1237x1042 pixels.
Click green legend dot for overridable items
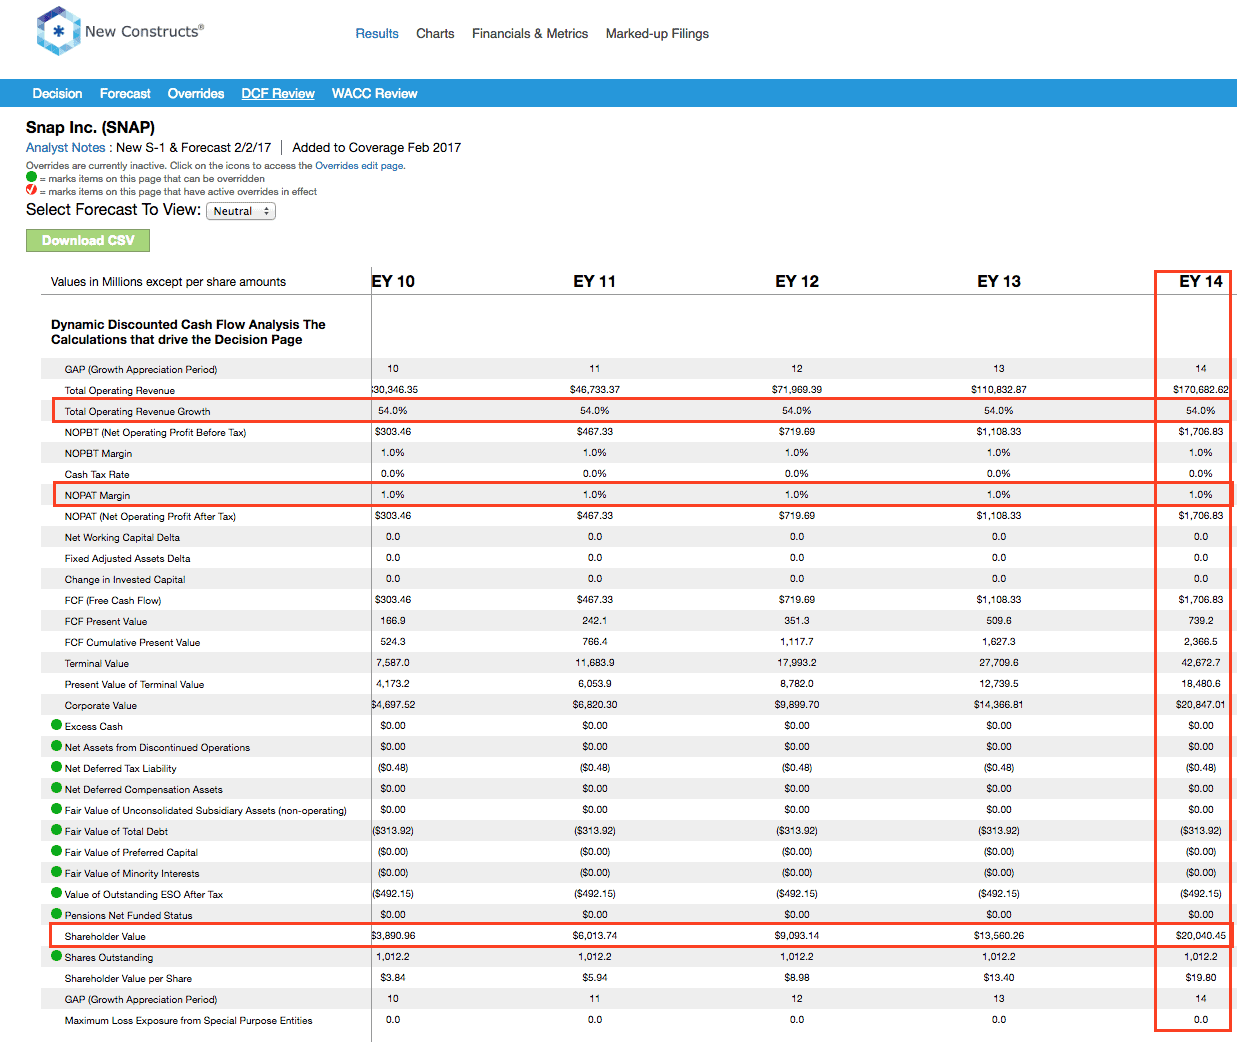pos(31,177)
